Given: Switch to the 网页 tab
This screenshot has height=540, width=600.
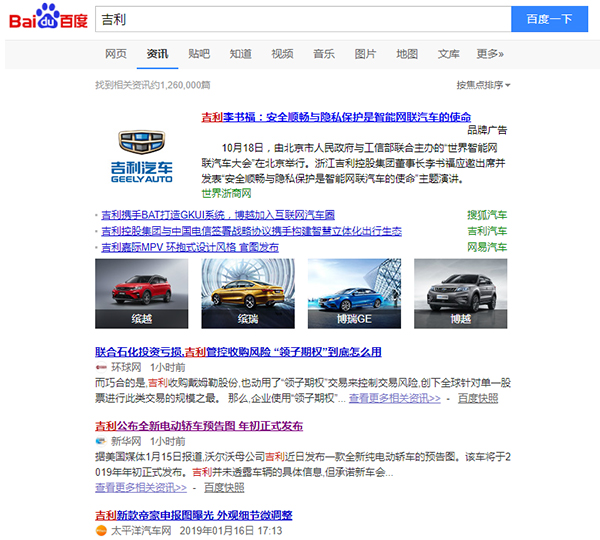Looking at the screenshot, I should tap(116, 54).
